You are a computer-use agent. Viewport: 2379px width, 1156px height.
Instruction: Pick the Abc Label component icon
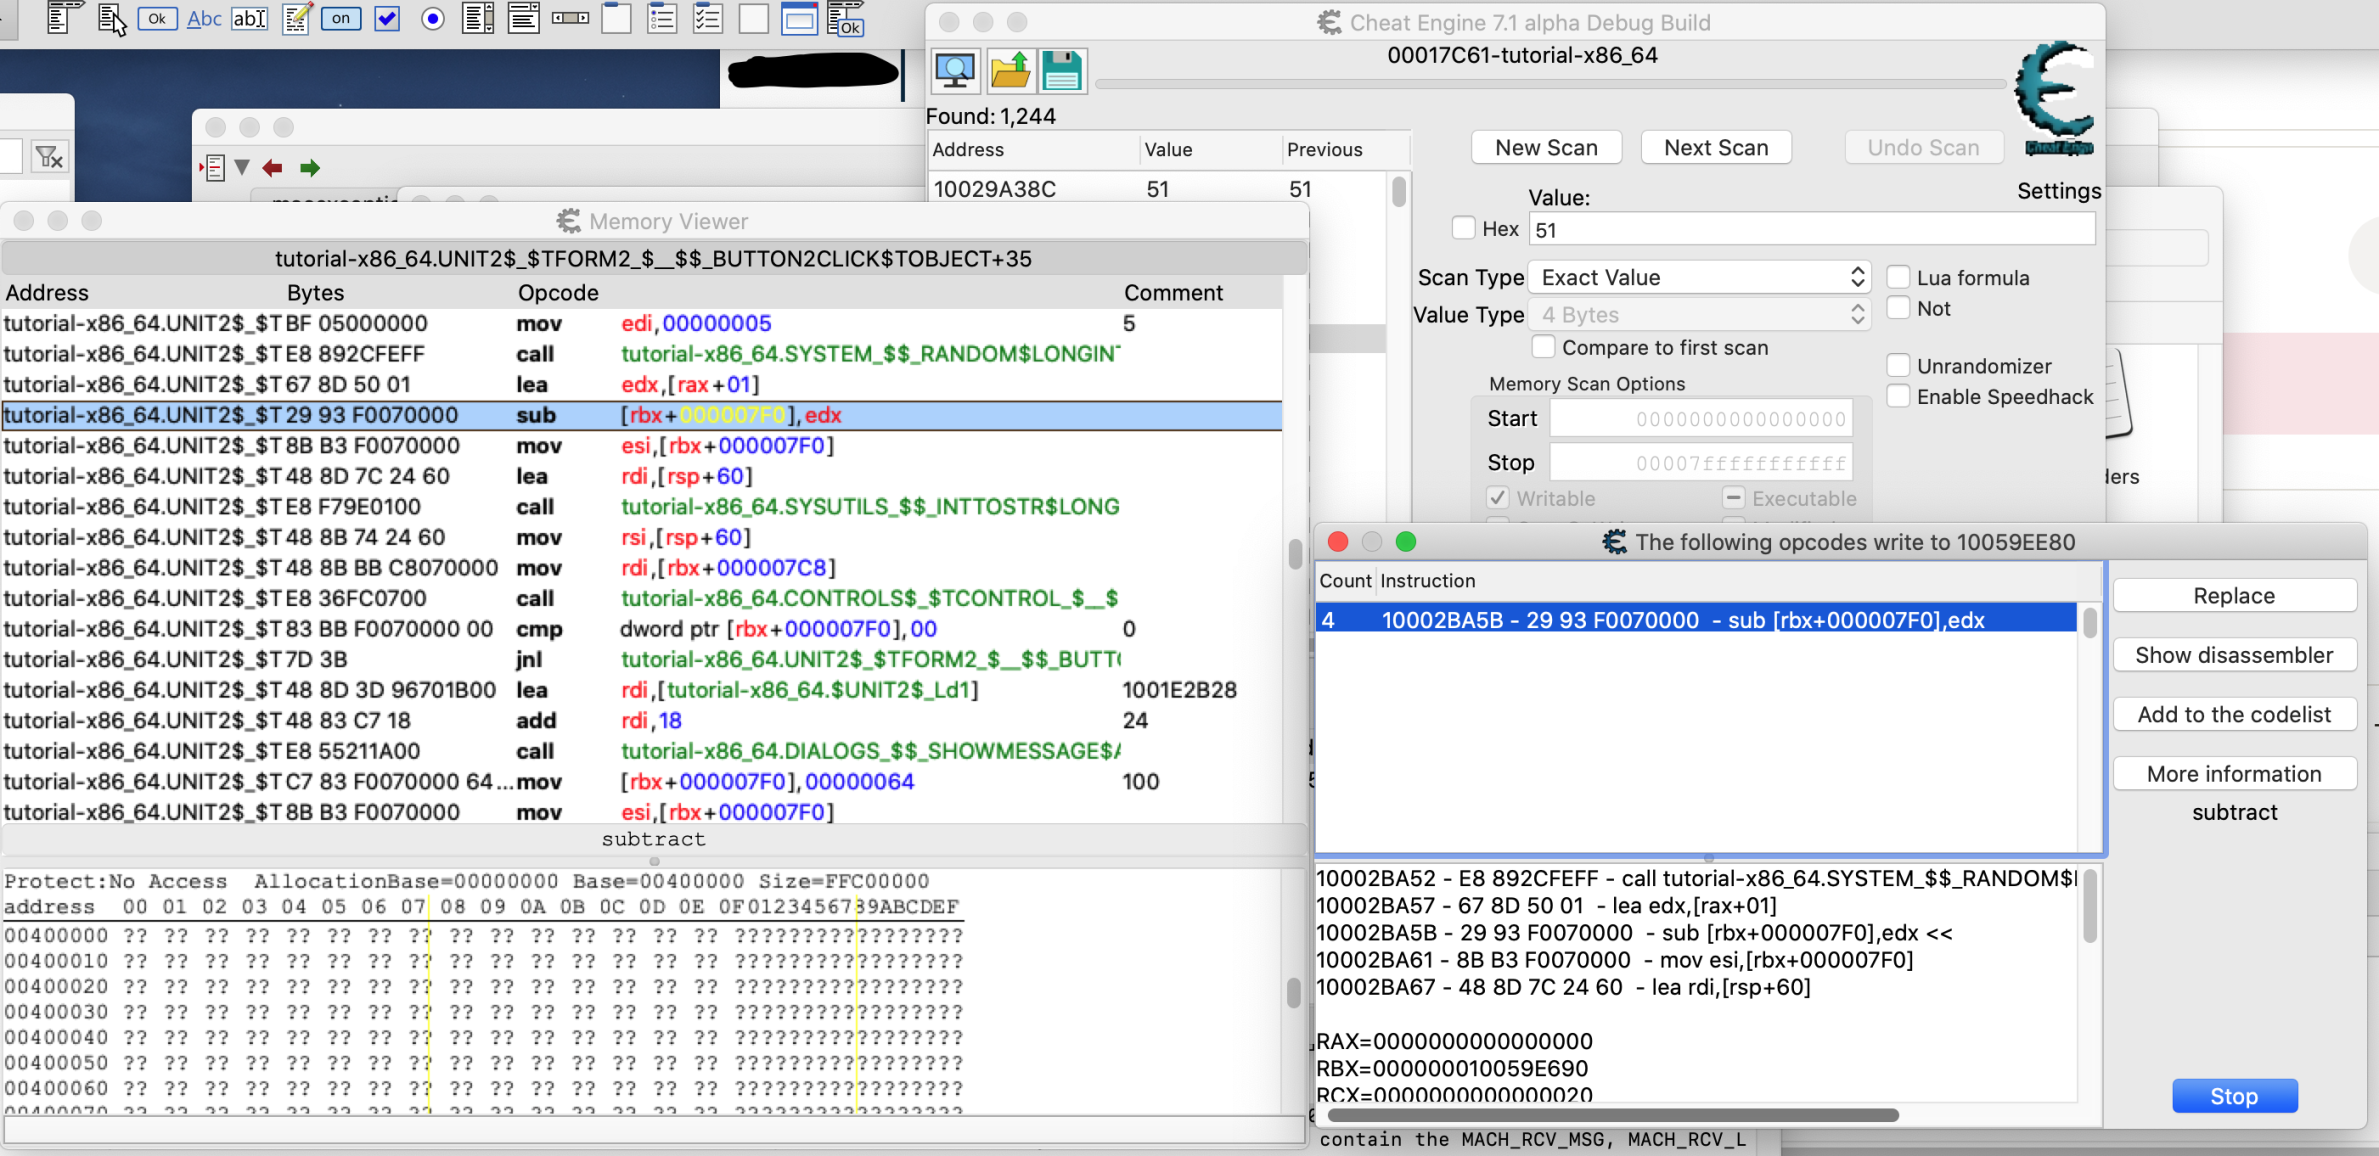coord(204,18)
